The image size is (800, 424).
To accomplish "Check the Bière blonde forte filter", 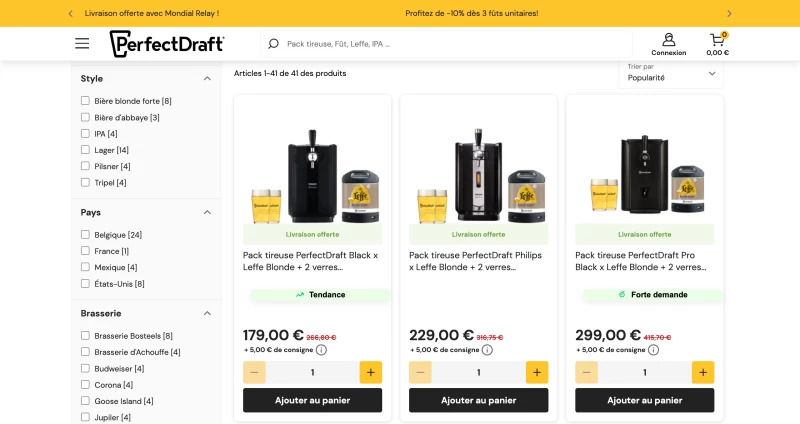I will [x=85, y=101].
